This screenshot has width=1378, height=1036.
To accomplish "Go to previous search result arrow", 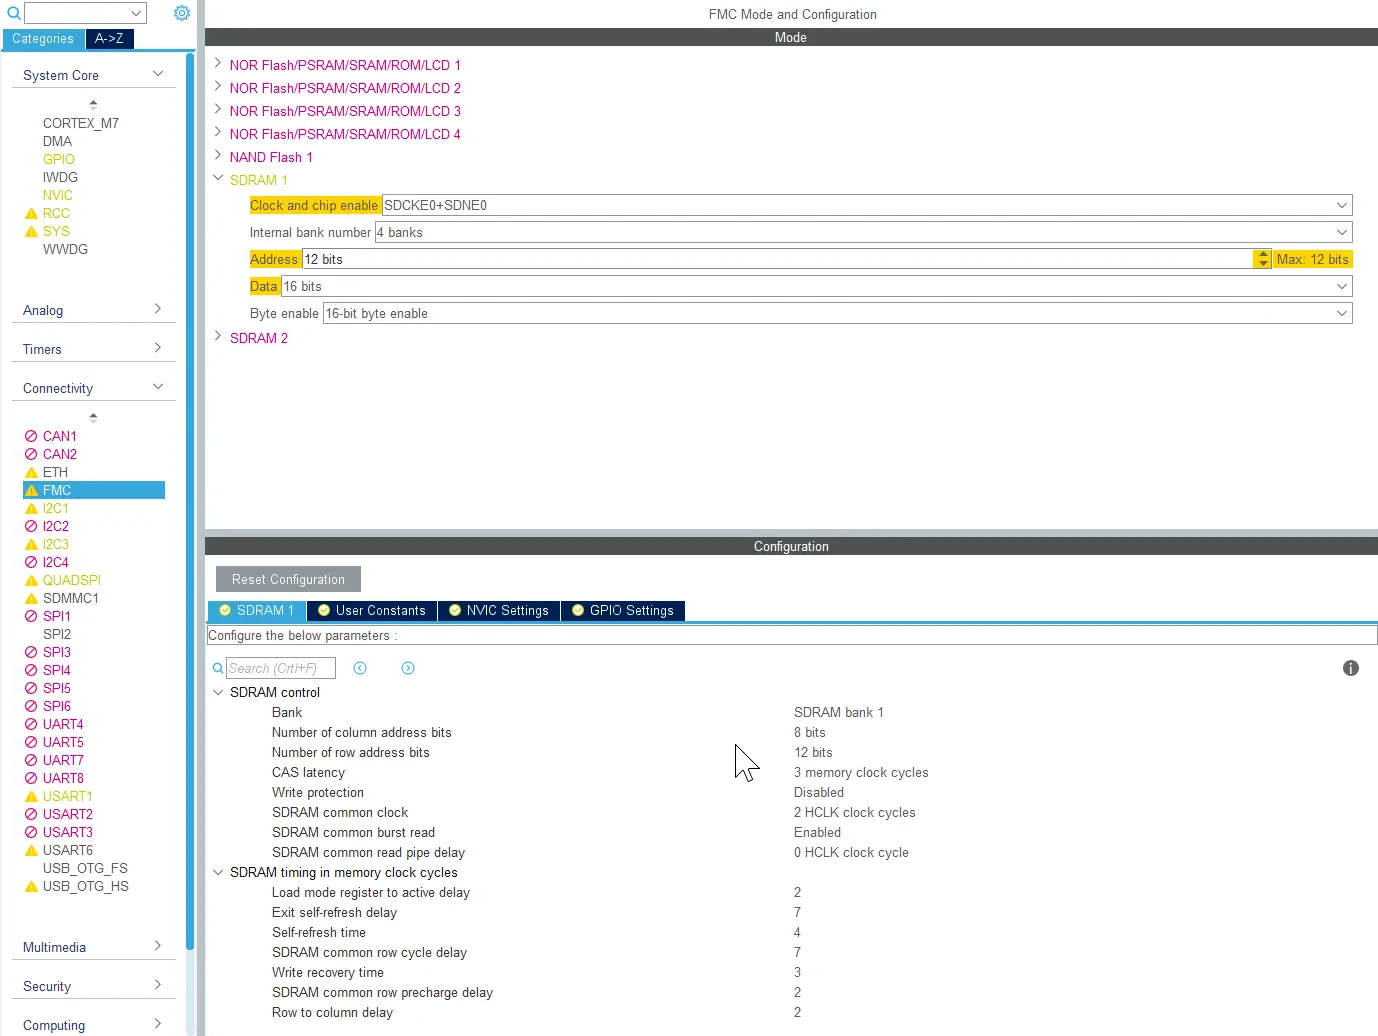I will tap(360, 668).
